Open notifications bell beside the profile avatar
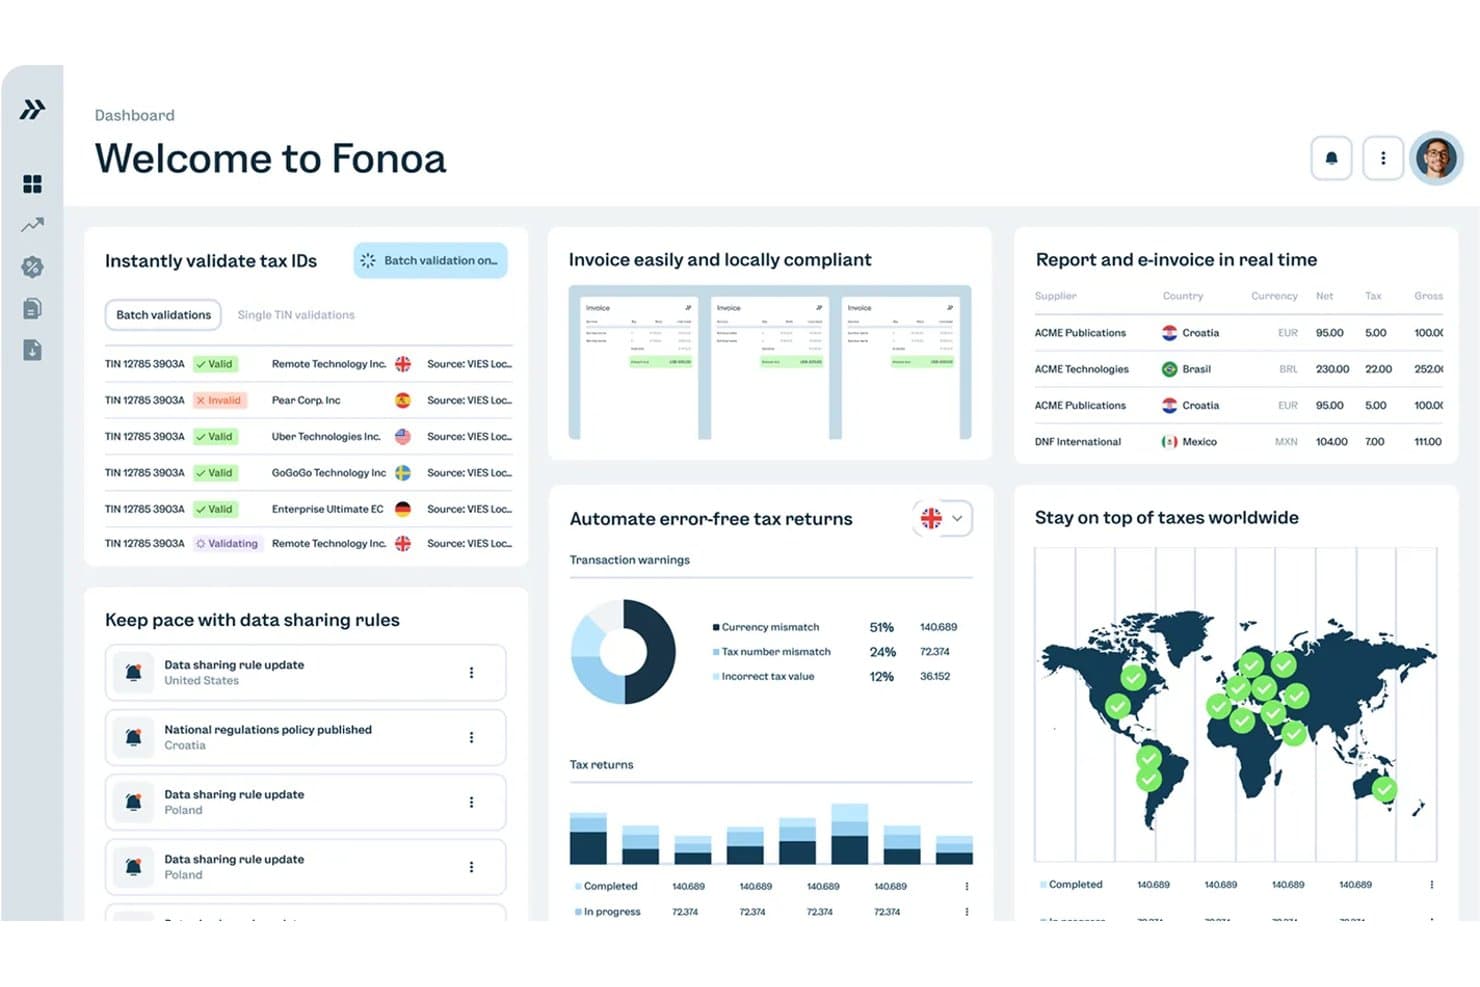The height and width of the screenshot is (987, 1480). [x=1331, y=158]
